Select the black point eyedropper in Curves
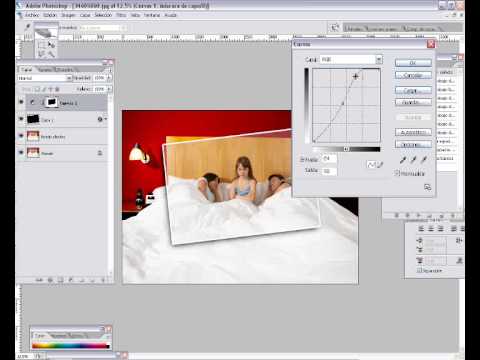The width and height of the screenshot is (480, 360). [403, 160]
